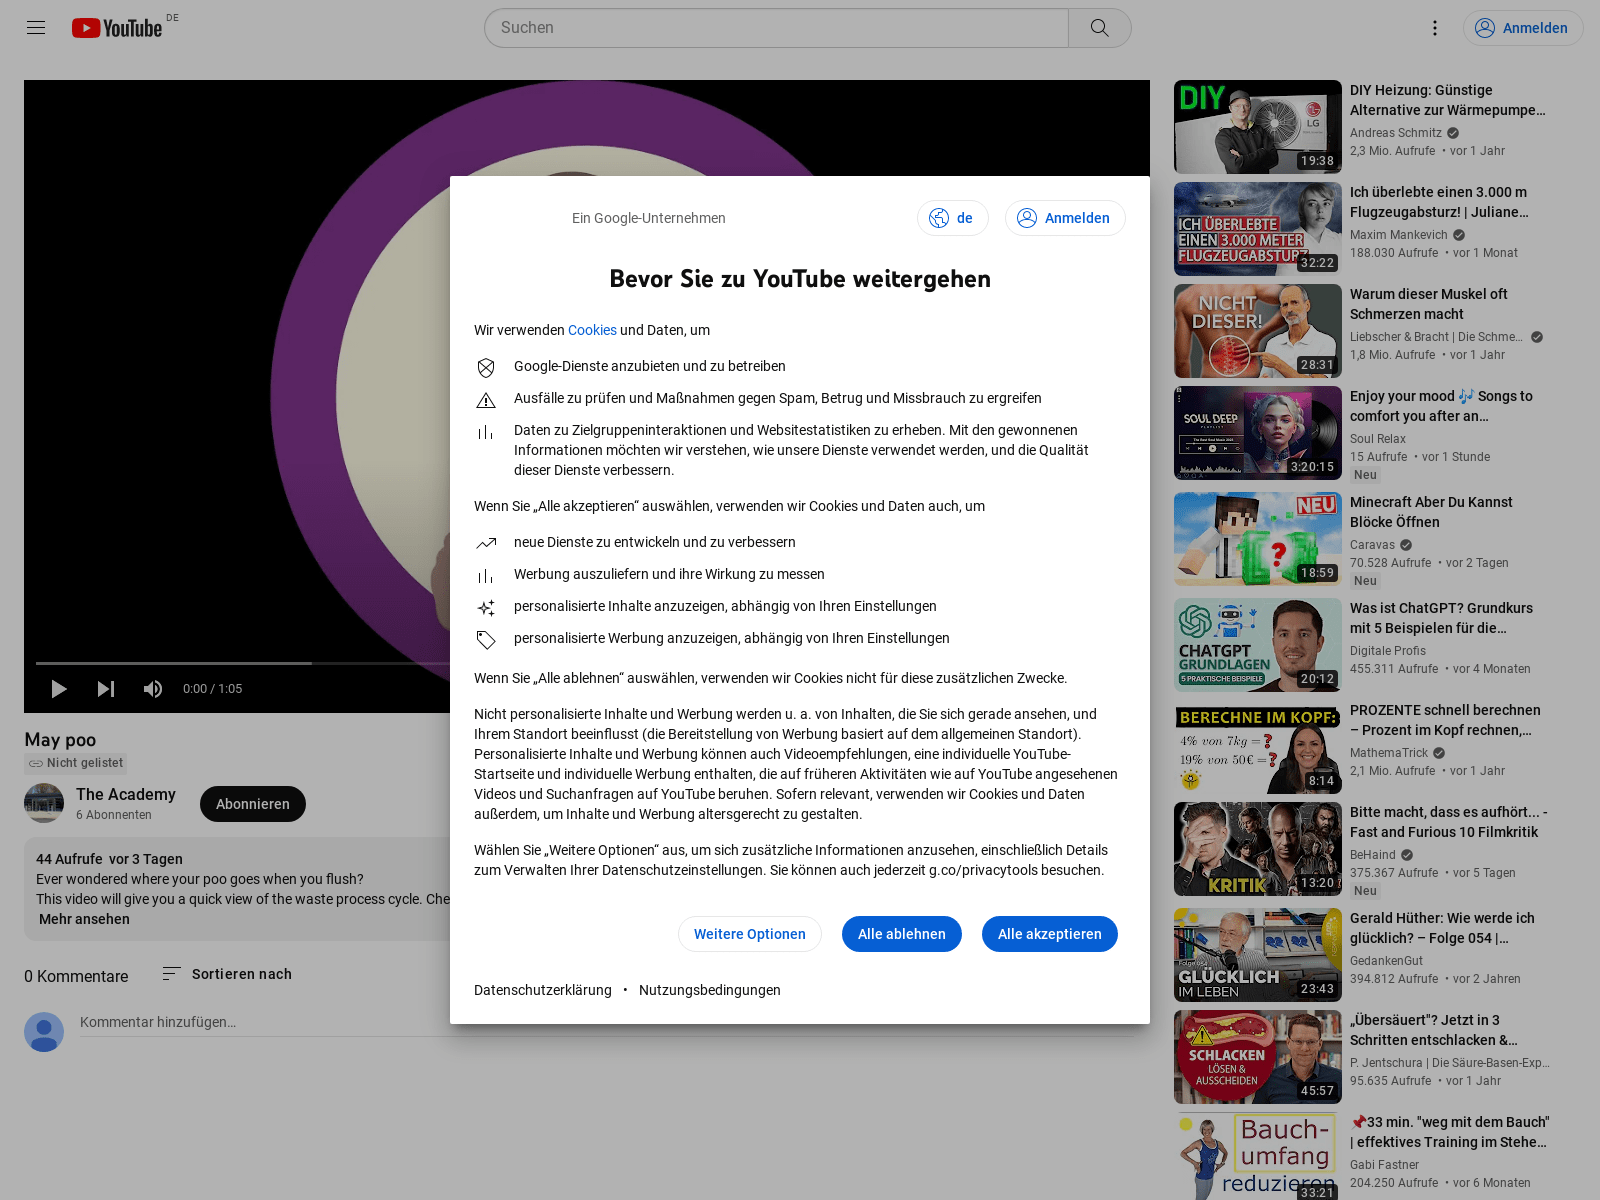Click Alle akzeptieren

(x=1049, y=934)
